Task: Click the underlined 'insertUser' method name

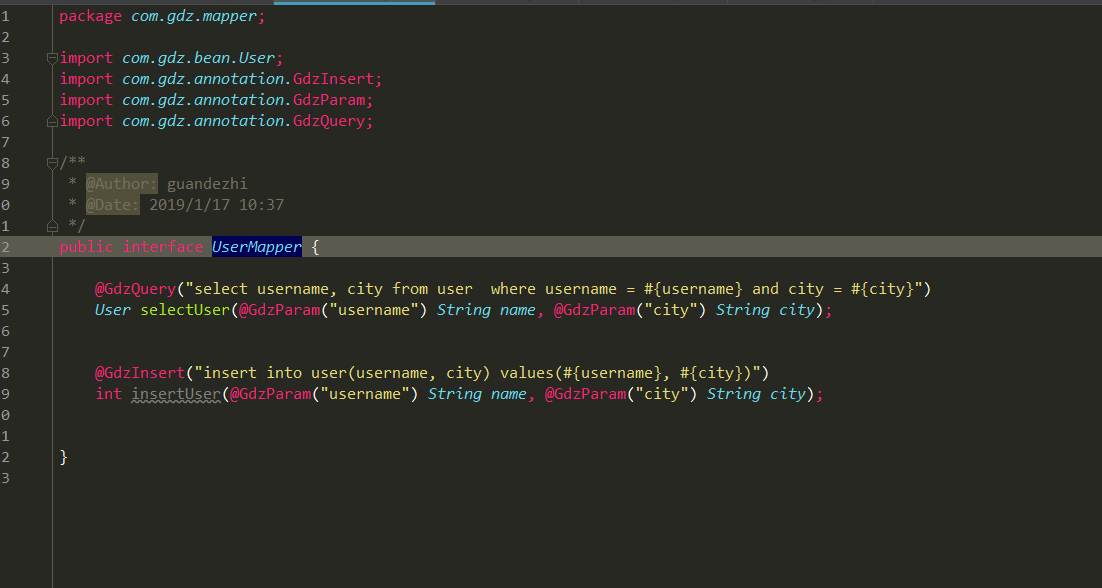Action: 176,393
